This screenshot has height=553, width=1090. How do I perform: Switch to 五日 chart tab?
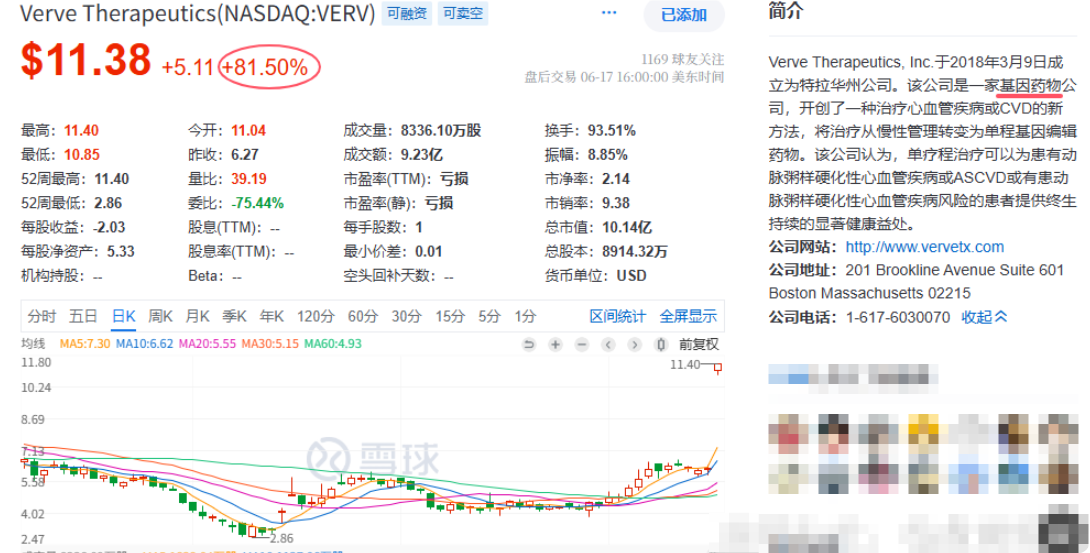(83, 317)
